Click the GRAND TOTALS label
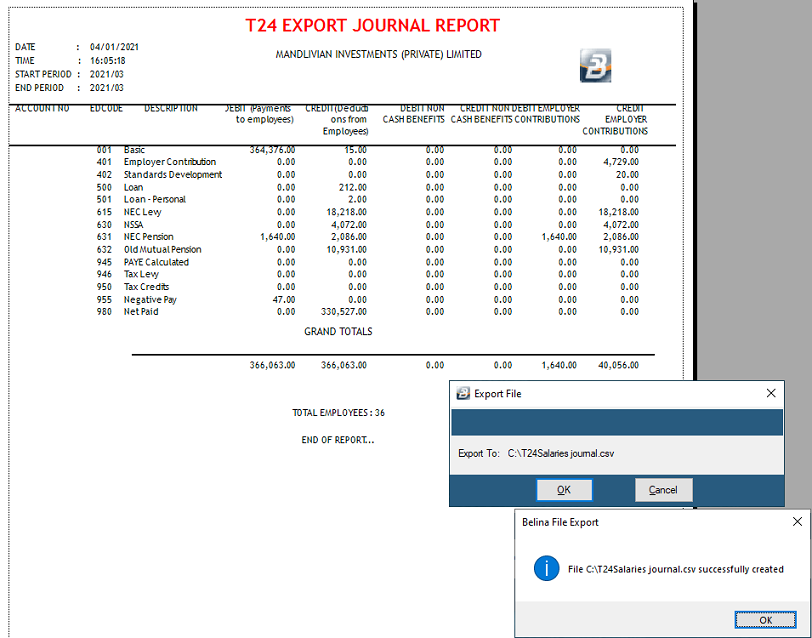The width and height of the screenshot is (812, 638). coord(338,331)
